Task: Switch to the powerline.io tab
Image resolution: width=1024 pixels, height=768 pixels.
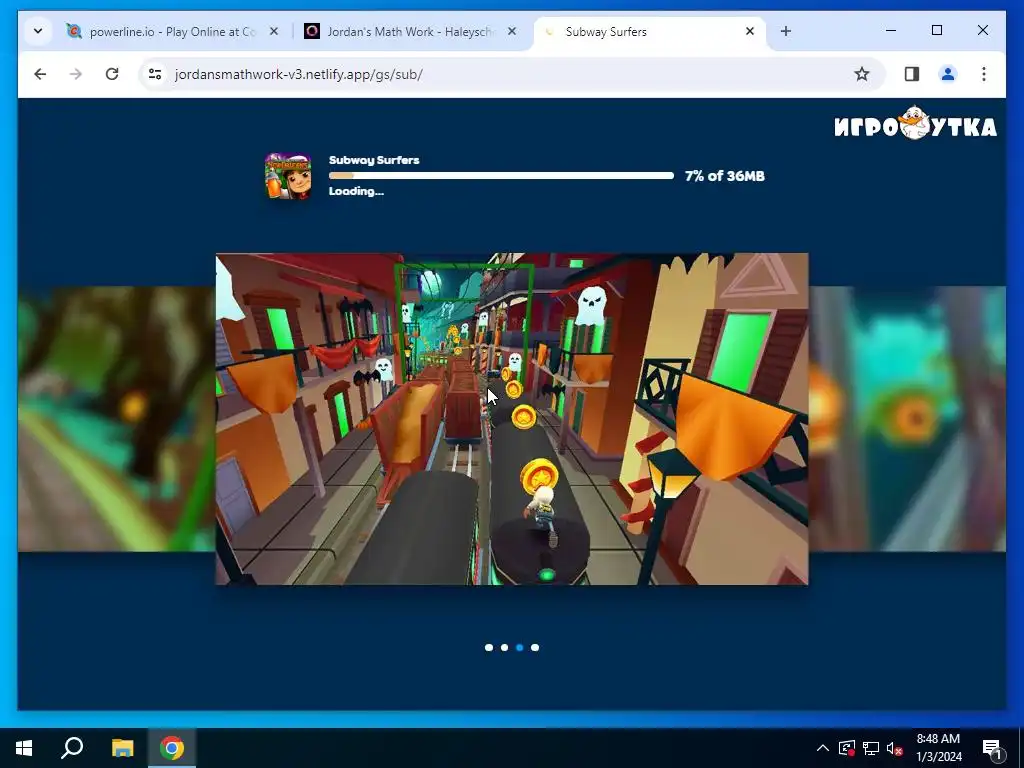Action: (x=172, y=31)
